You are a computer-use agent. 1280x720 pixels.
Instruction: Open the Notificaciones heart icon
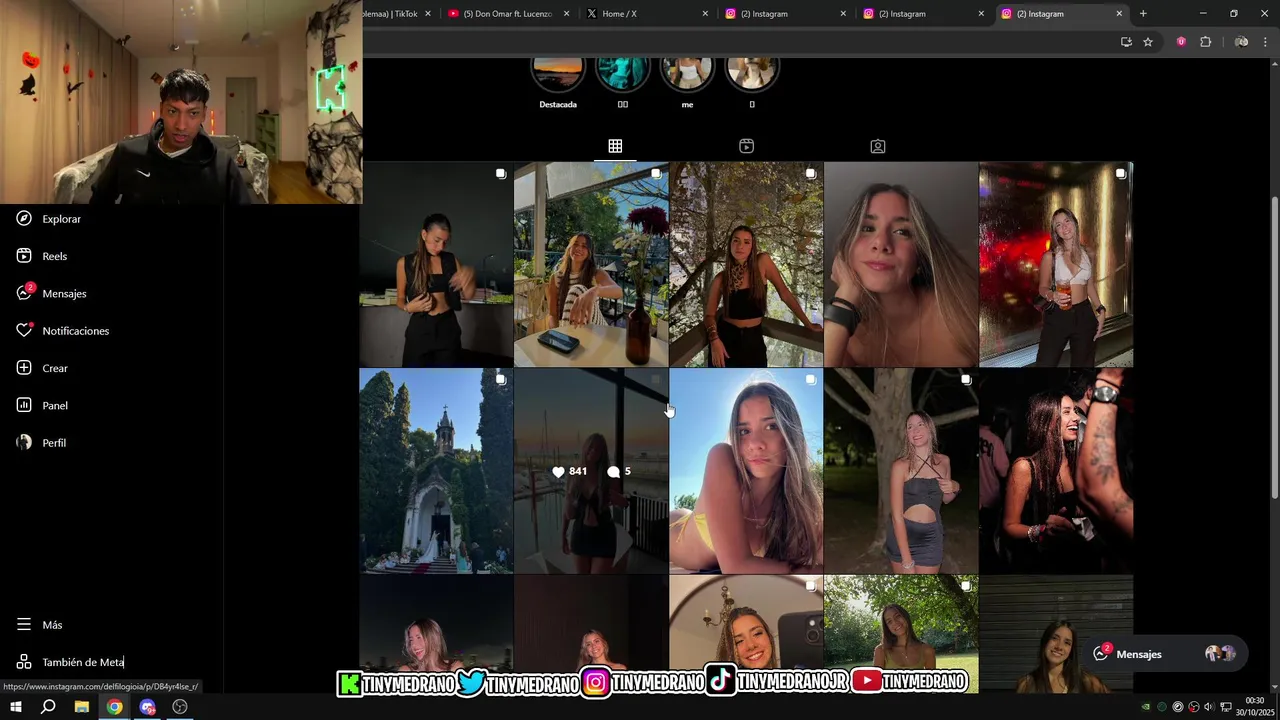pyautogui.click(x=24, y=330)
